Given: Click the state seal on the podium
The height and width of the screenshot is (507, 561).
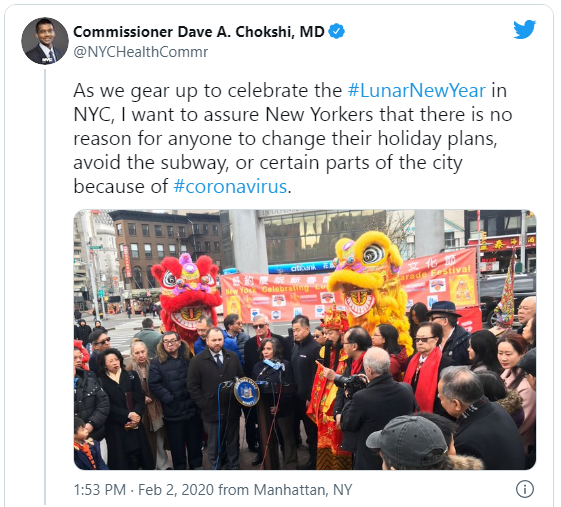Looking at the screenshot, I should click(x=247, y=392).
